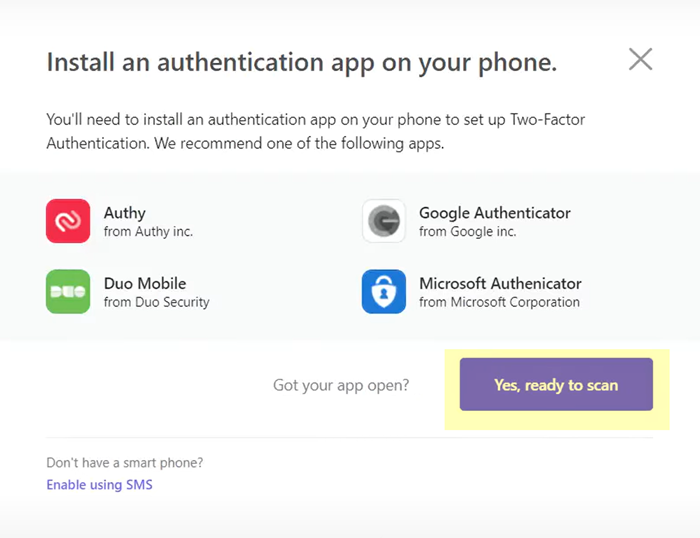
Task: Click the "from Google inc." publisher text
Action: pyautogui.click(x=467, y=231)
